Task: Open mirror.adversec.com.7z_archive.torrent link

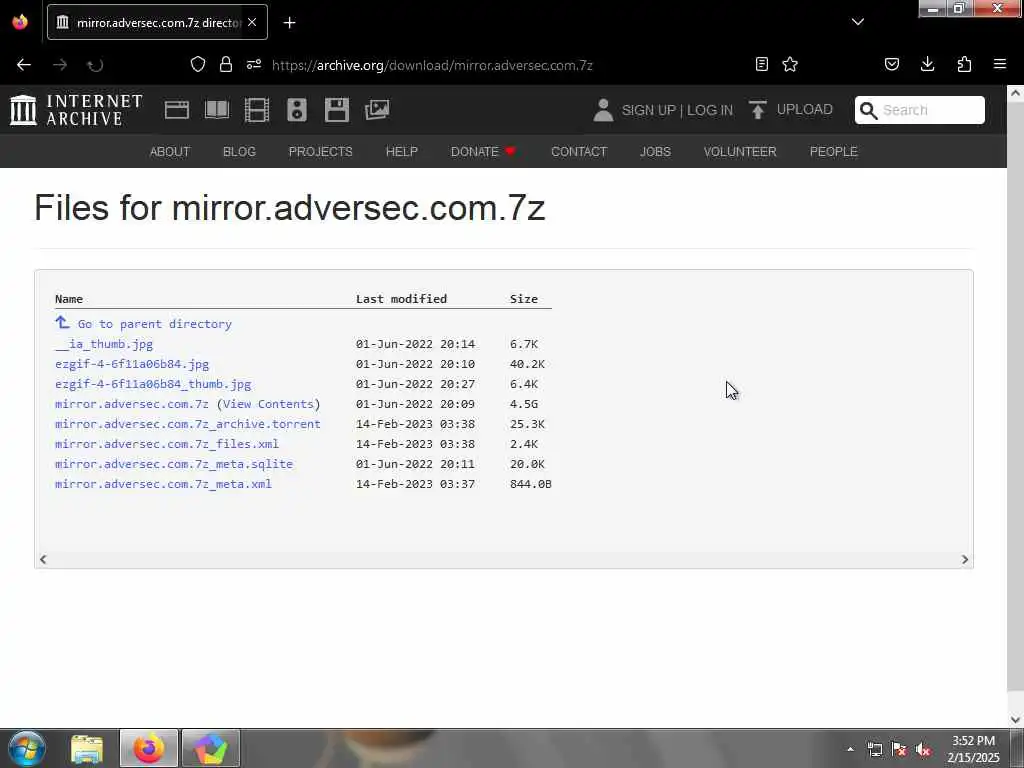Action: tap(187, 424)
